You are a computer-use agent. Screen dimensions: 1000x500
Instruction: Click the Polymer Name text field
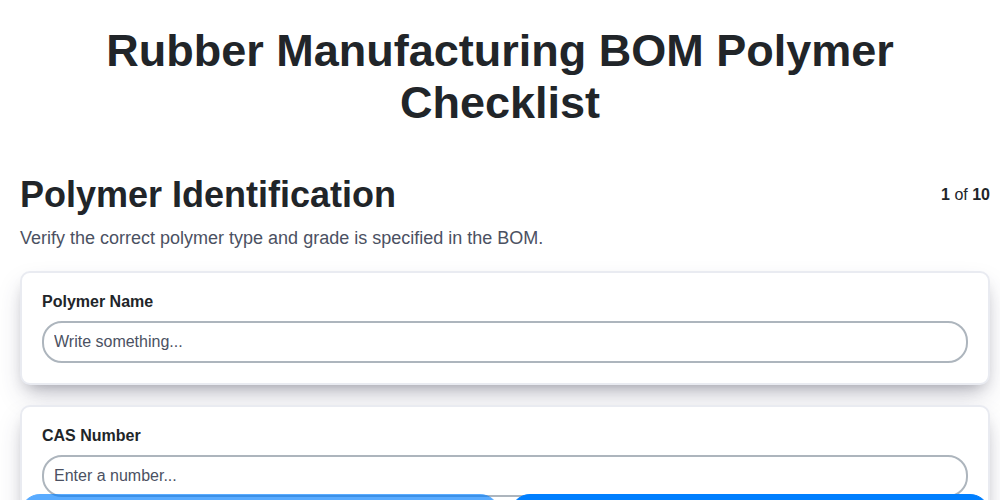(x=504, y=342)
